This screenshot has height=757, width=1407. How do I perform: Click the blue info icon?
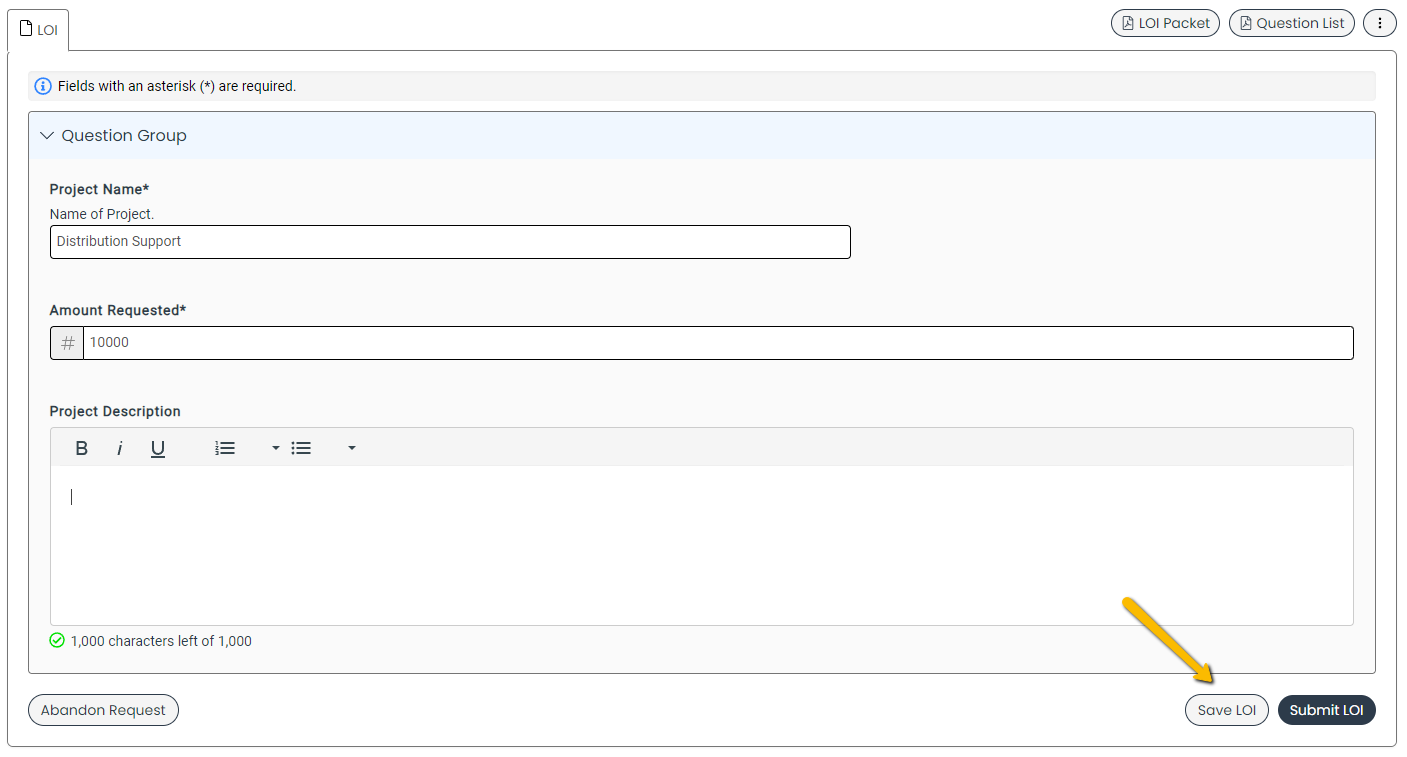coord(42,86)
